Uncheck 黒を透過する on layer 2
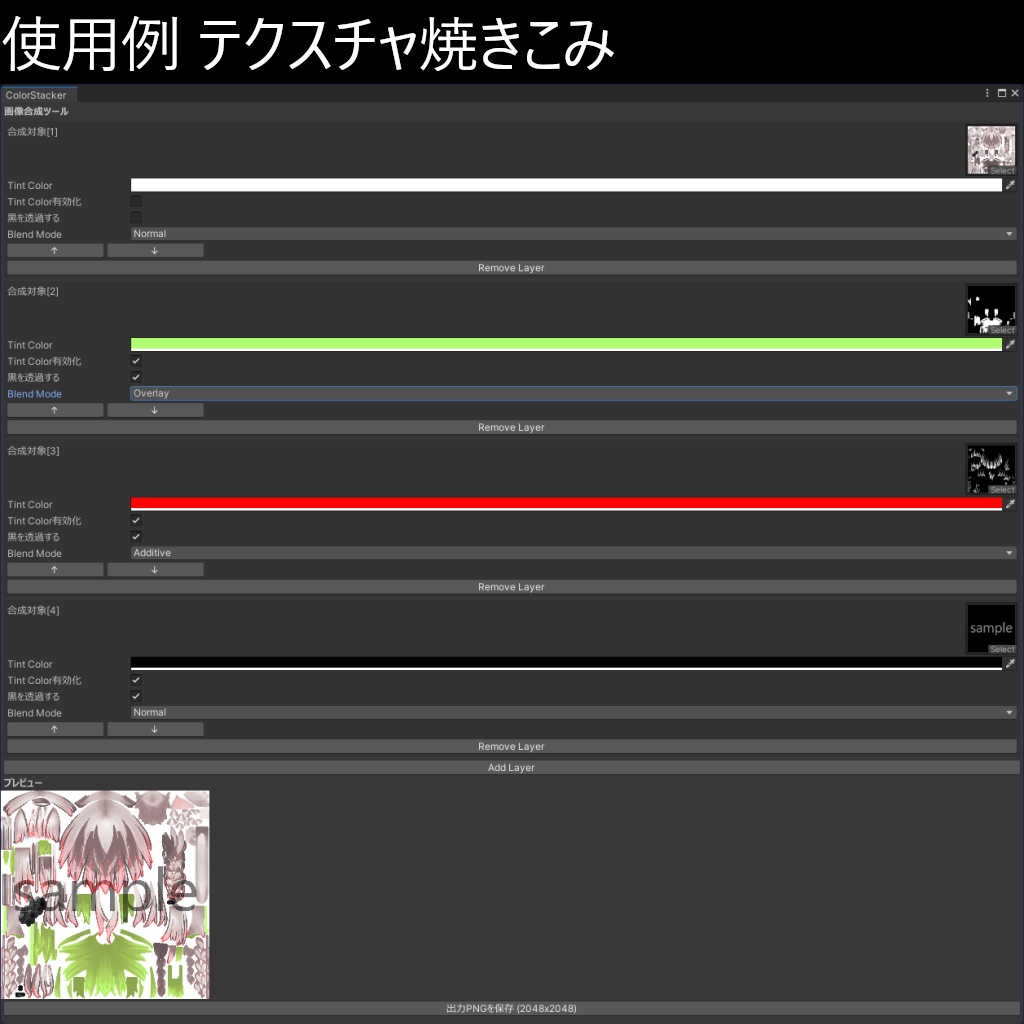The image size is (1024, 1024). pyautogui.click(x=135, y=377)
